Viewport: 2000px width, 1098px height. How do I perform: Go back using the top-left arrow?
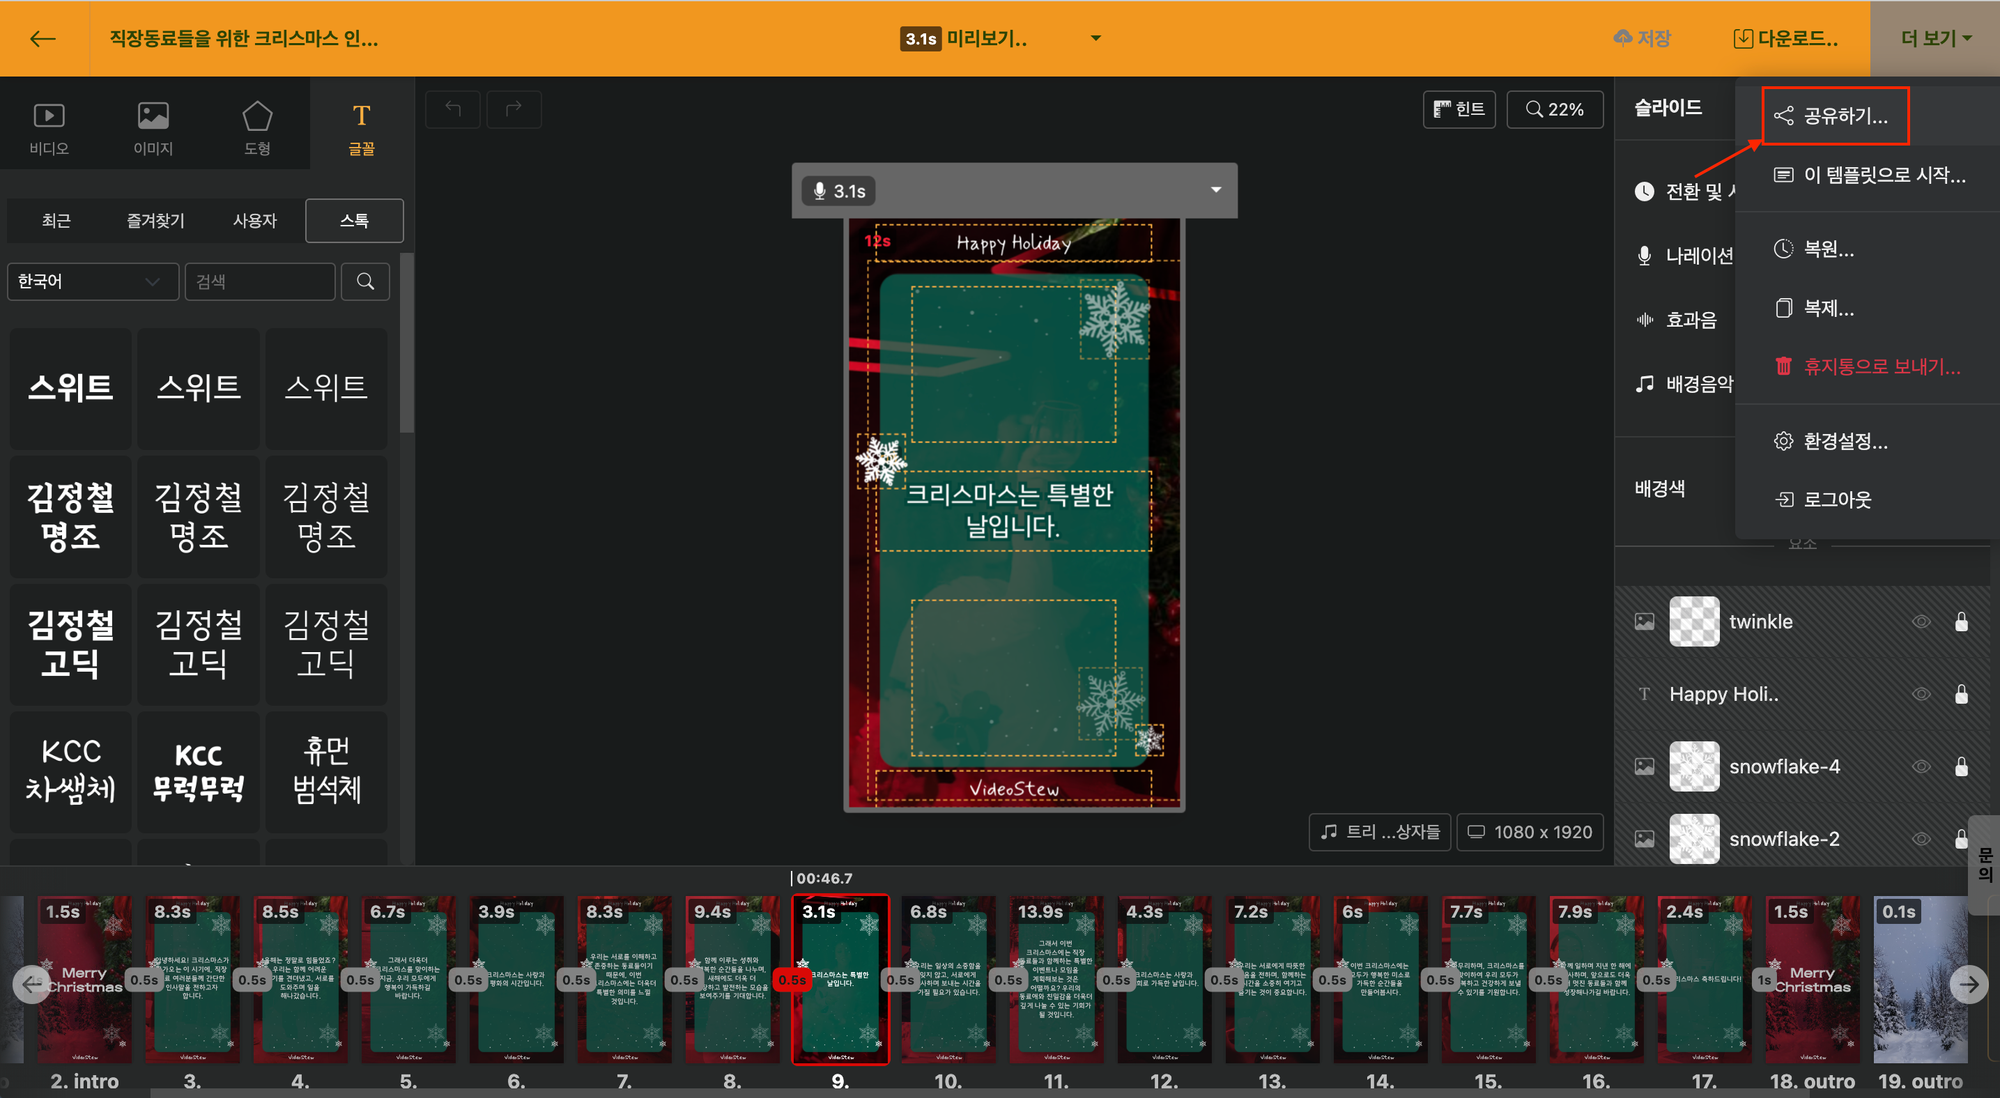[x=43, y=39]
